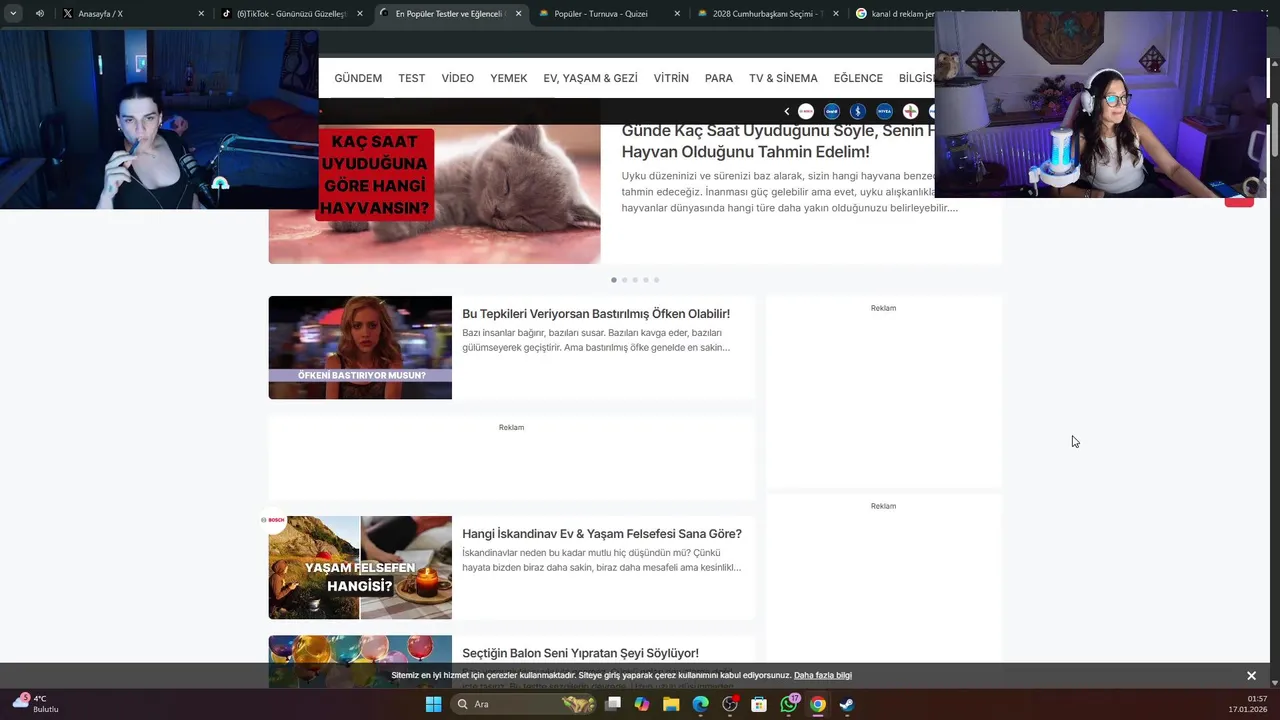Open OBS Studio from taskbar

click(x=730, y=704)
